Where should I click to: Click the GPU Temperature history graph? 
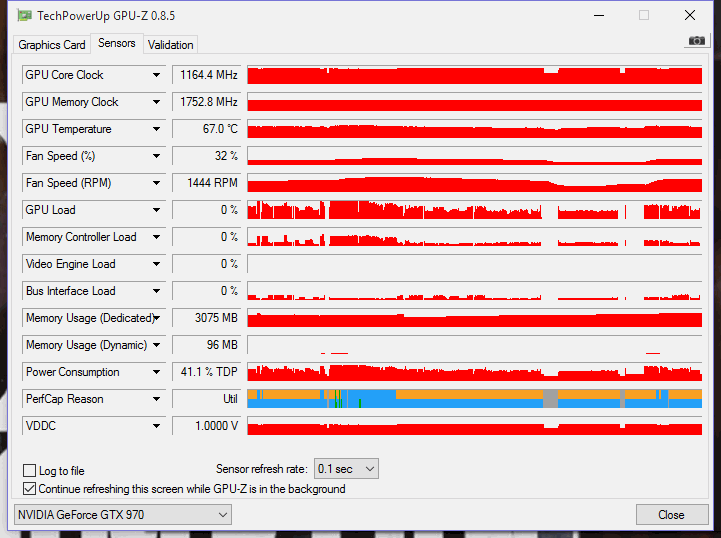tap(475, 129)
